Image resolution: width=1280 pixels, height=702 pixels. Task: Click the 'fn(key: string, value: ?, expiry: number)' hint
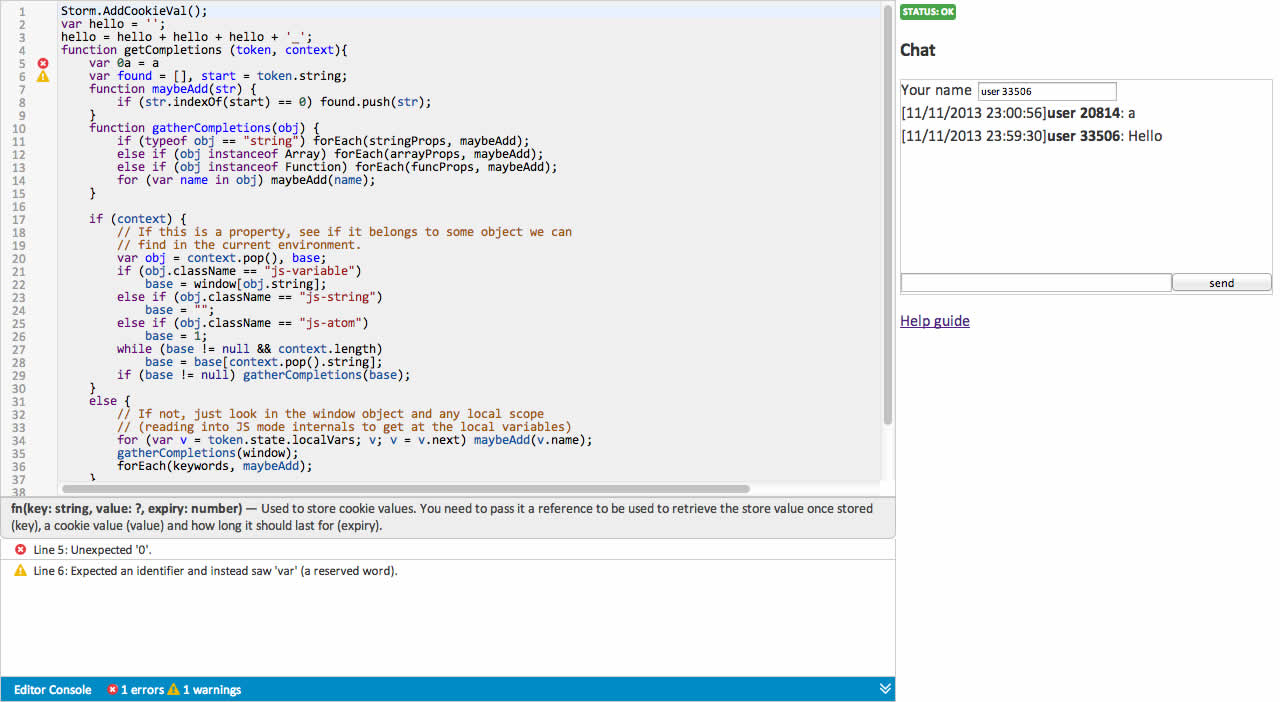tap(126, 509)
